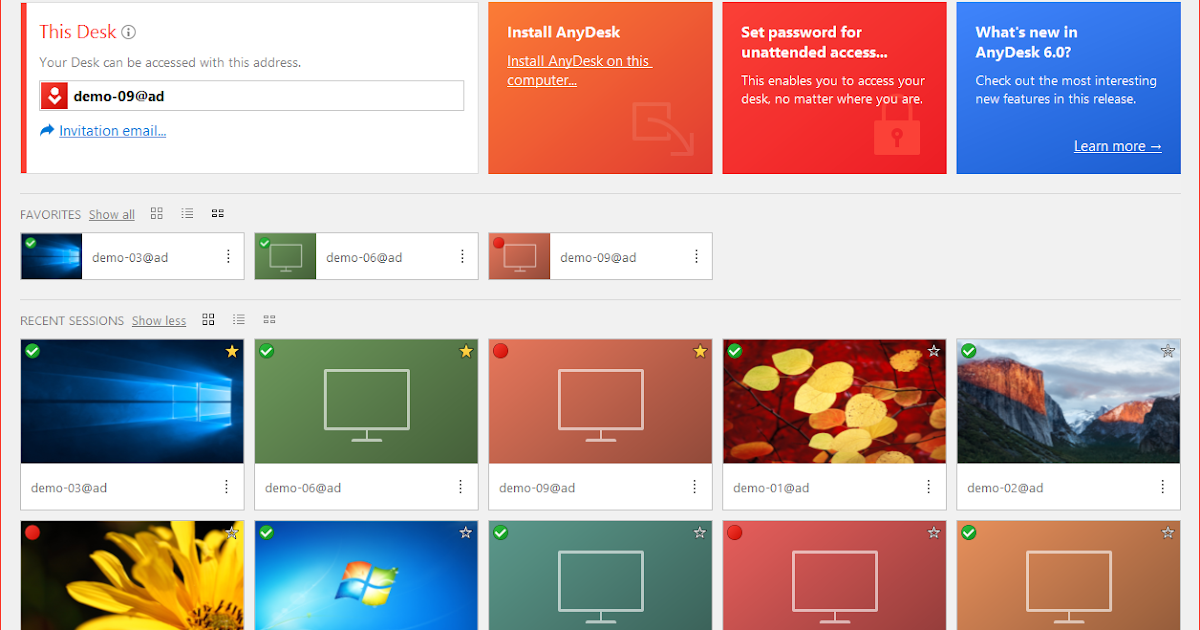Viewport: 1200px width, 630px height.
Task: Unfavorite demo-03@ad using its gold star
Action: (x=232, y=351)
